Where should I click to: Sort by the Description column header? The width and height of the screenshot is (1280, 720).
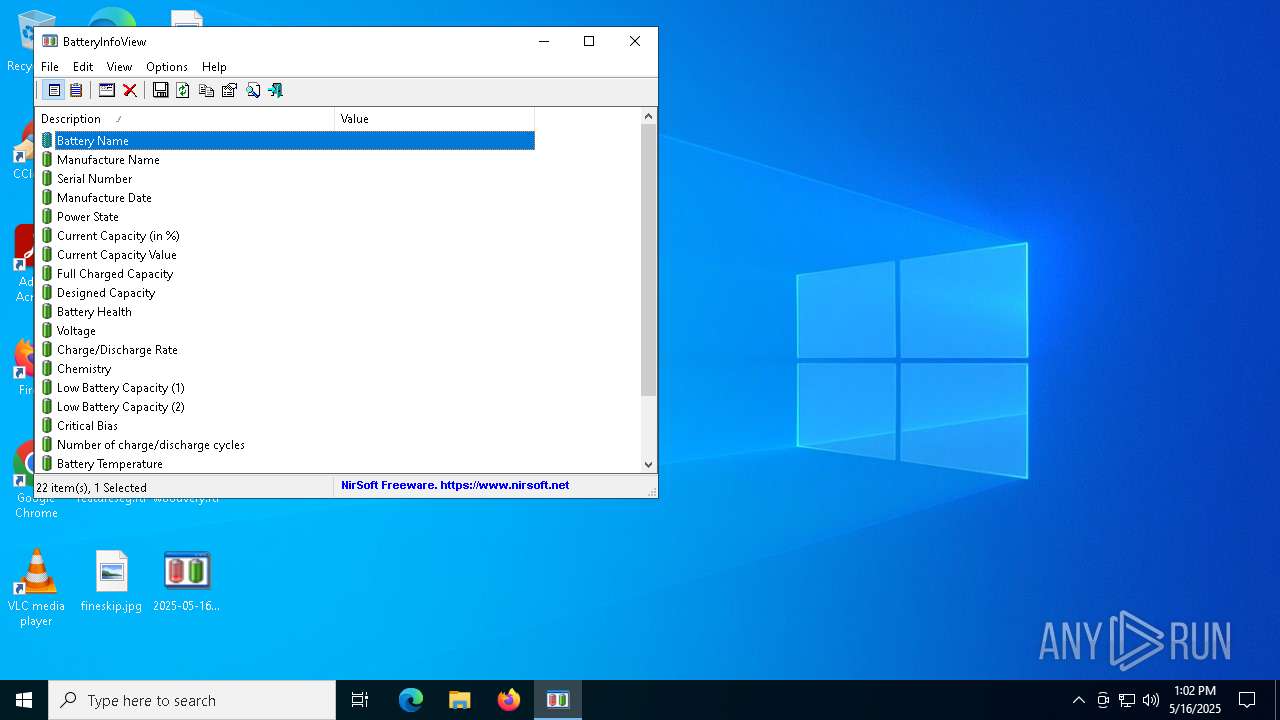(x=185, y=119)
